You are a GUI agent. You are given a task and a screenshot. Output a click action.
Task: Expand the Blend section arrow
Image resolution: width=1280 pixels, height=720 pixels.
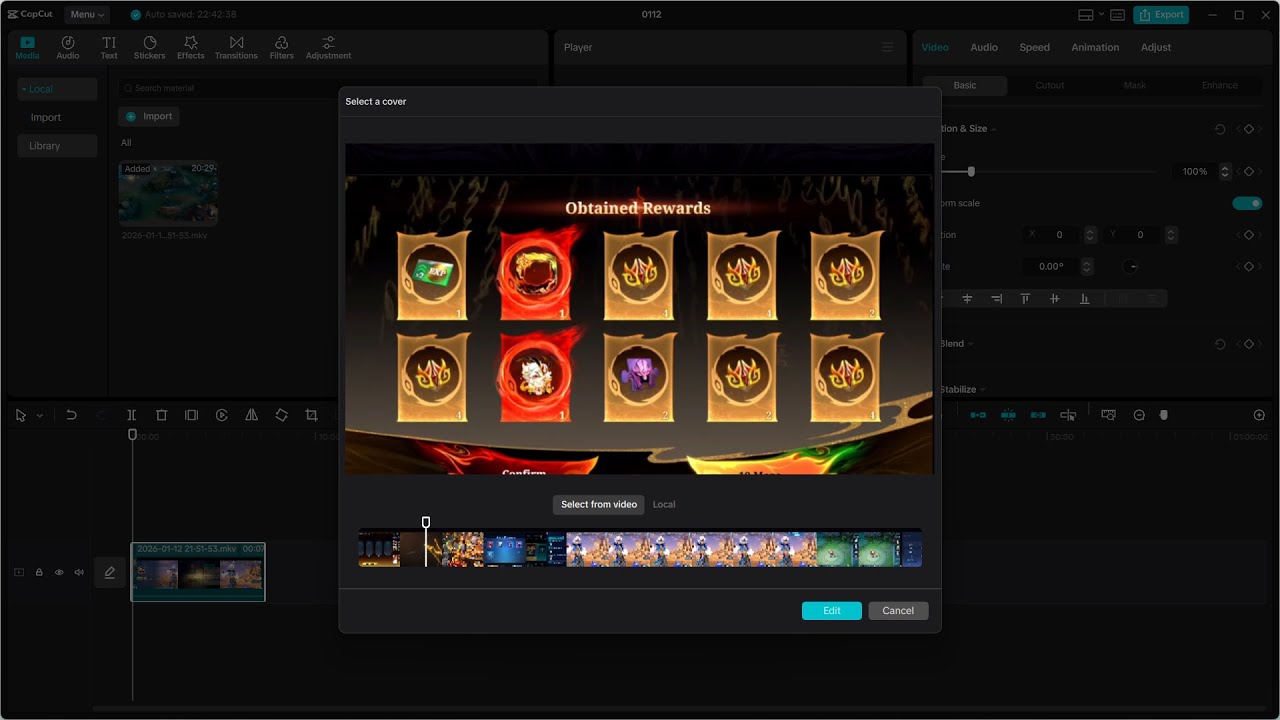click(x=970, y=344)
